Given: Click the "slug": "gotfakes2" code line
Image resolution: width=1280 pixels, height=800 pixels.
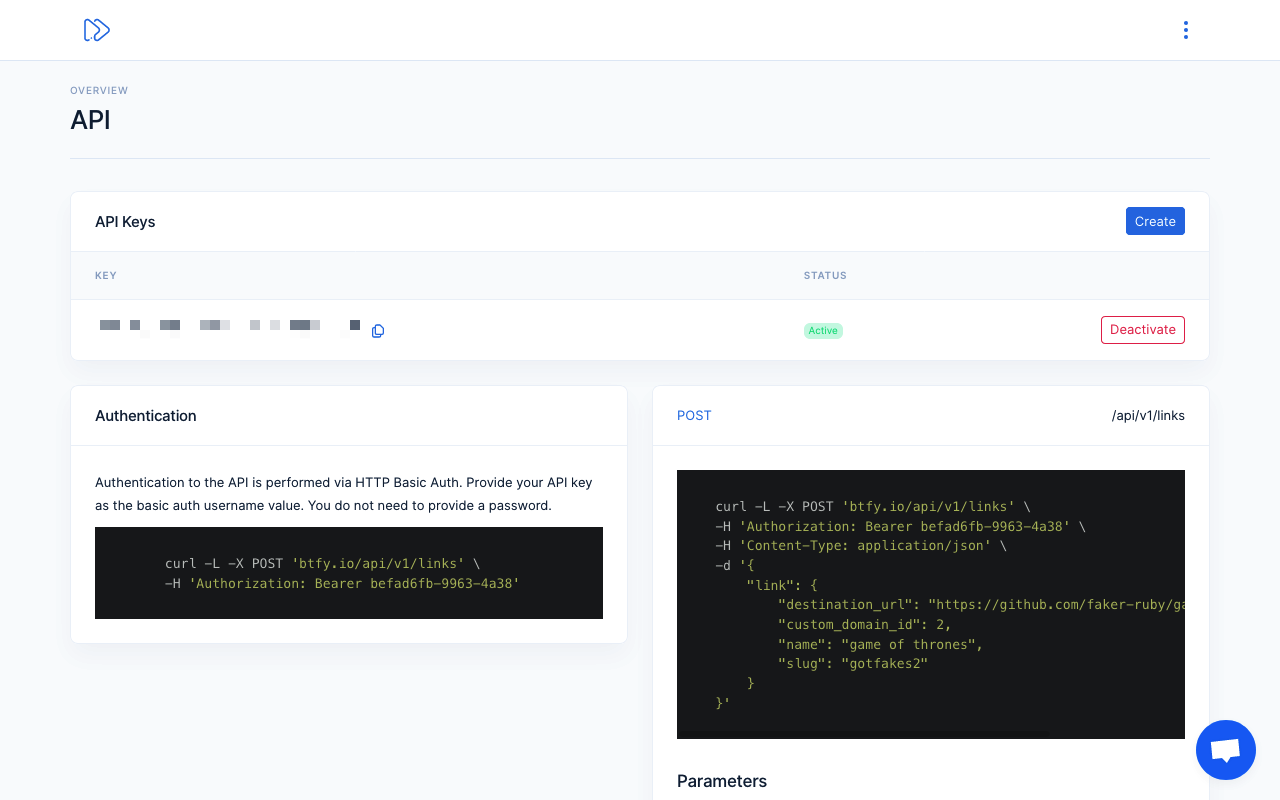Looking at the screenshot, I should (853, 663).
